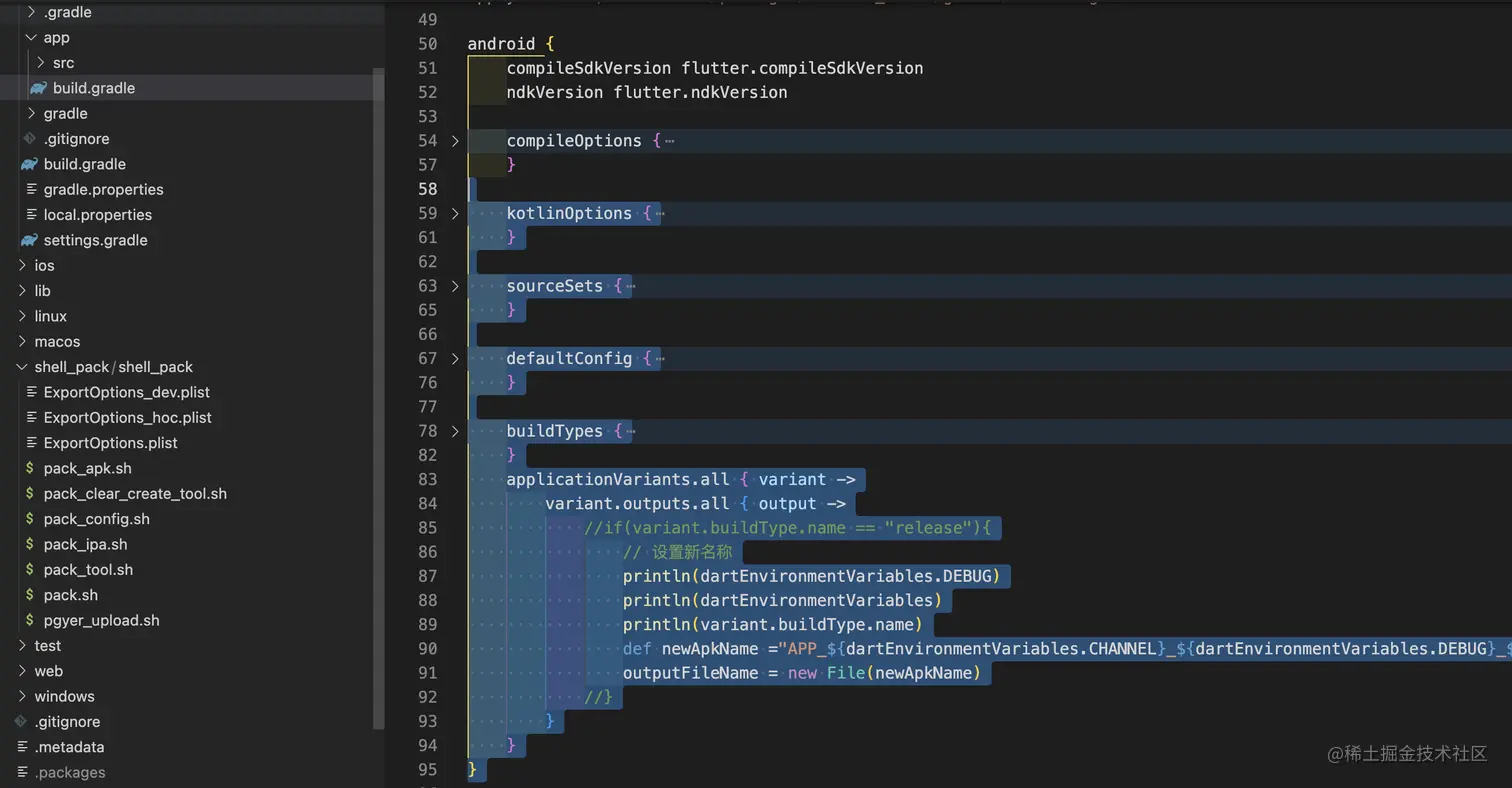Click the file icon next to gradle.properties
This screenshot has width=1512, height=788.
pos(30,189)
